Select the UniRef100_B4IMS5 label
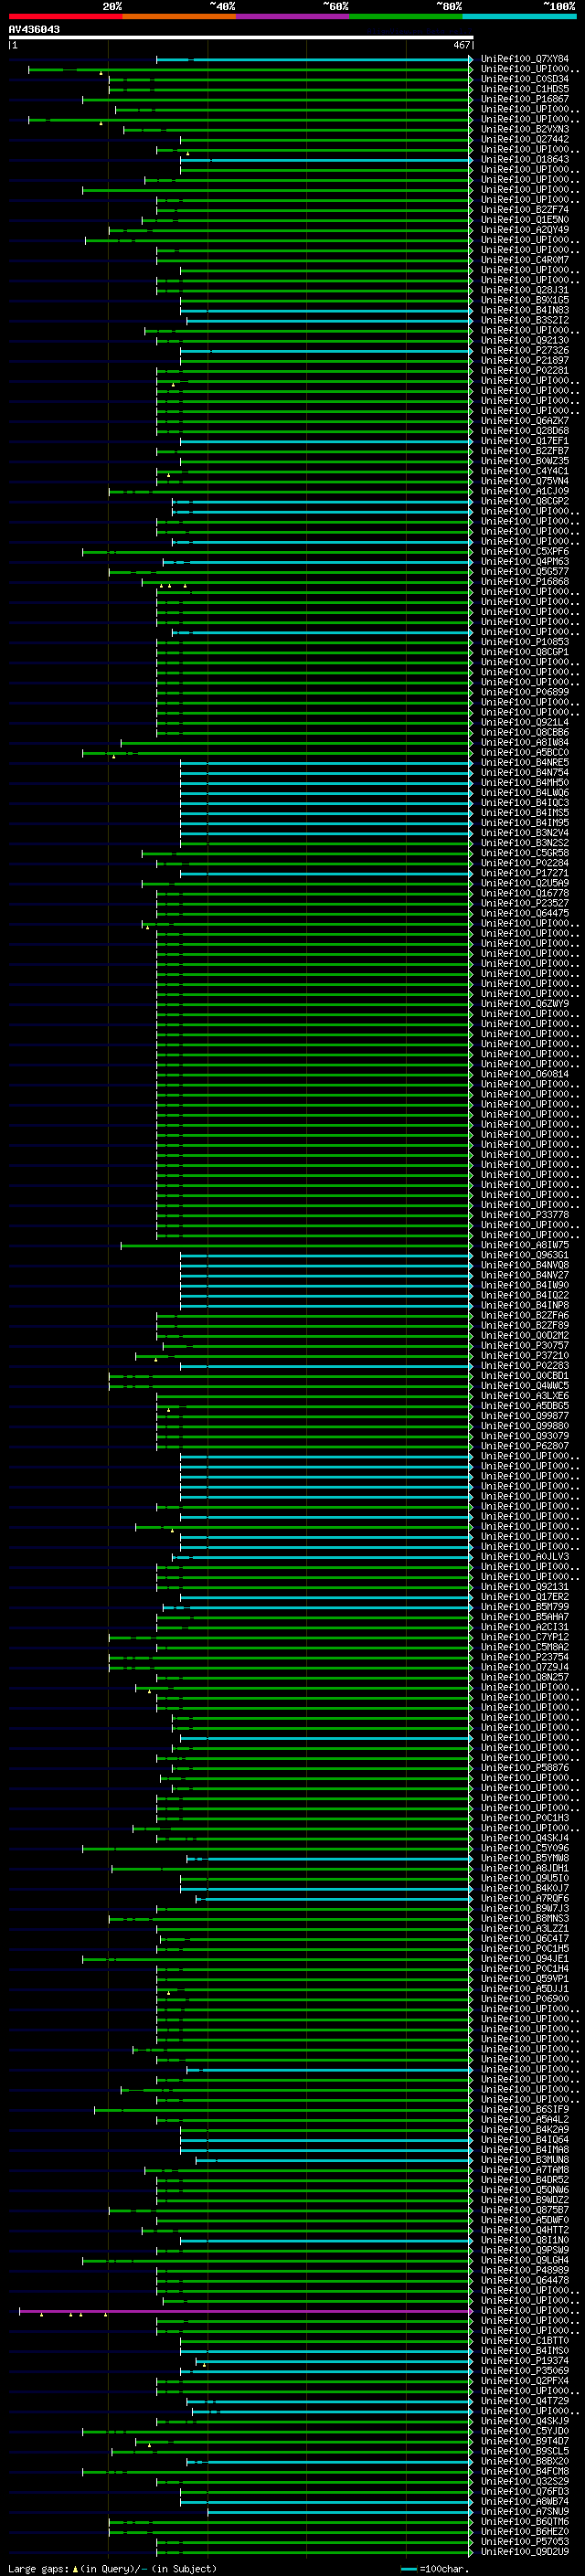This screenshot has width=585, height=2576. [524, 813]
